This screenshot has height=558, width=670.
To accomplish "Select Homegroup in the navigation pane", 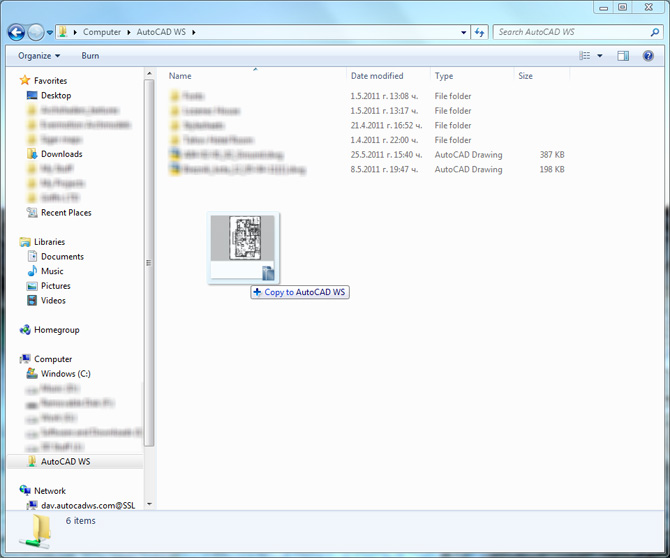I will click(57, 330).
